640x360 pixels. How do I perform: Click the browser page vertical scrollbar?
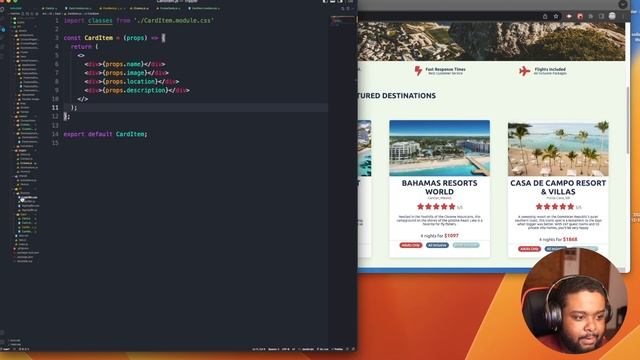pyautogui.click(x=627, y=120)
